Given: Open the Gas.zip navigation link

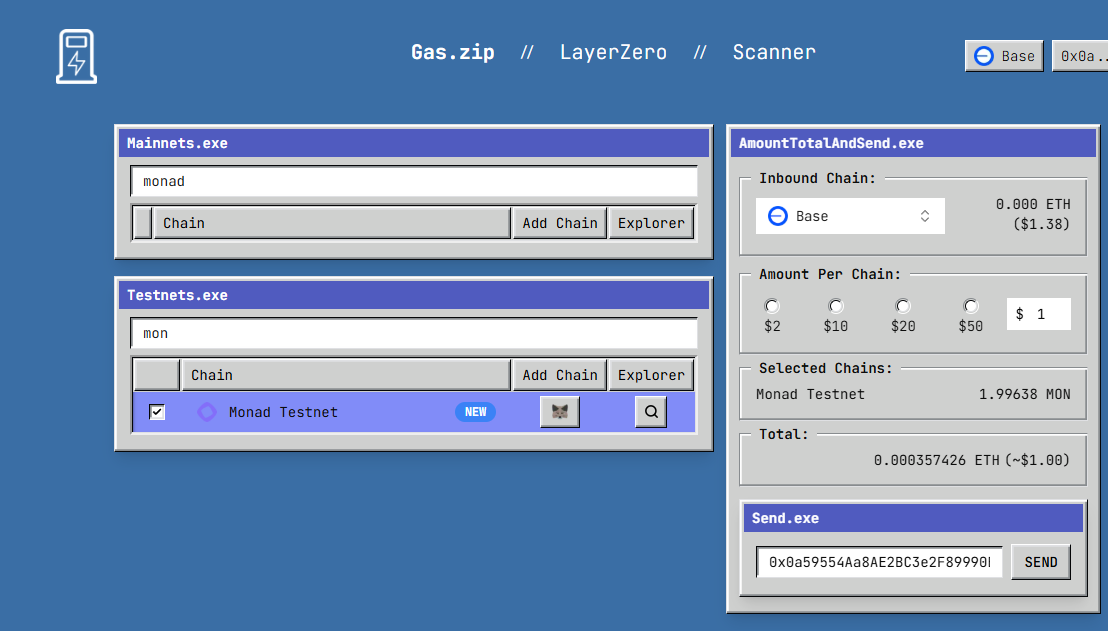Looking at the screenshot, I should point(453,52).
